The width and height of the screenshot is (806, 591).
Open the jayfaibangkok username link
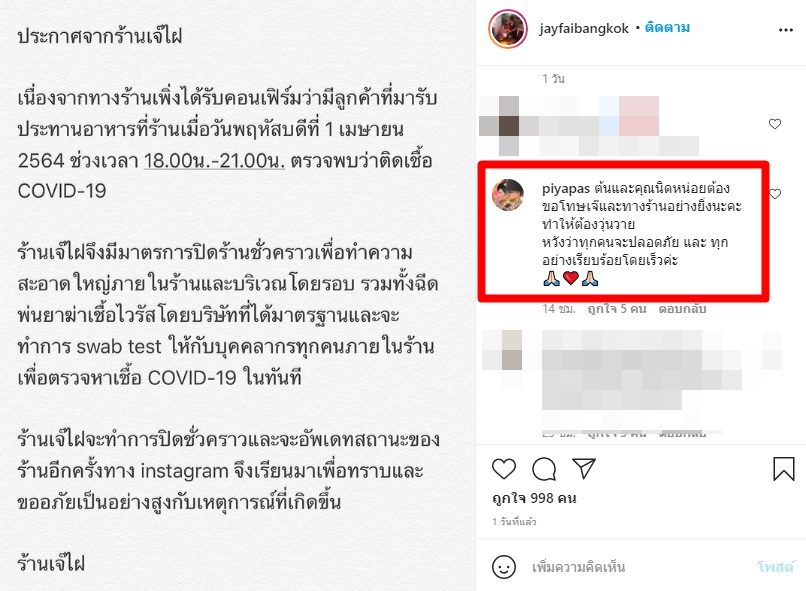(x=583, y=28)
